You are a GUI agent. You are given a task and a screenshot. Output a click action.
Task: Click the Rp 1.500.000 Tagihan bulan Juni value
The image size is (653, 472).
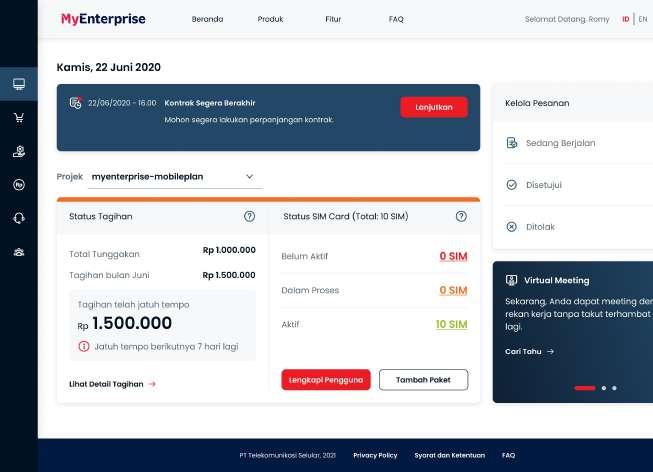pyautogui.click(x=229, y=275)
